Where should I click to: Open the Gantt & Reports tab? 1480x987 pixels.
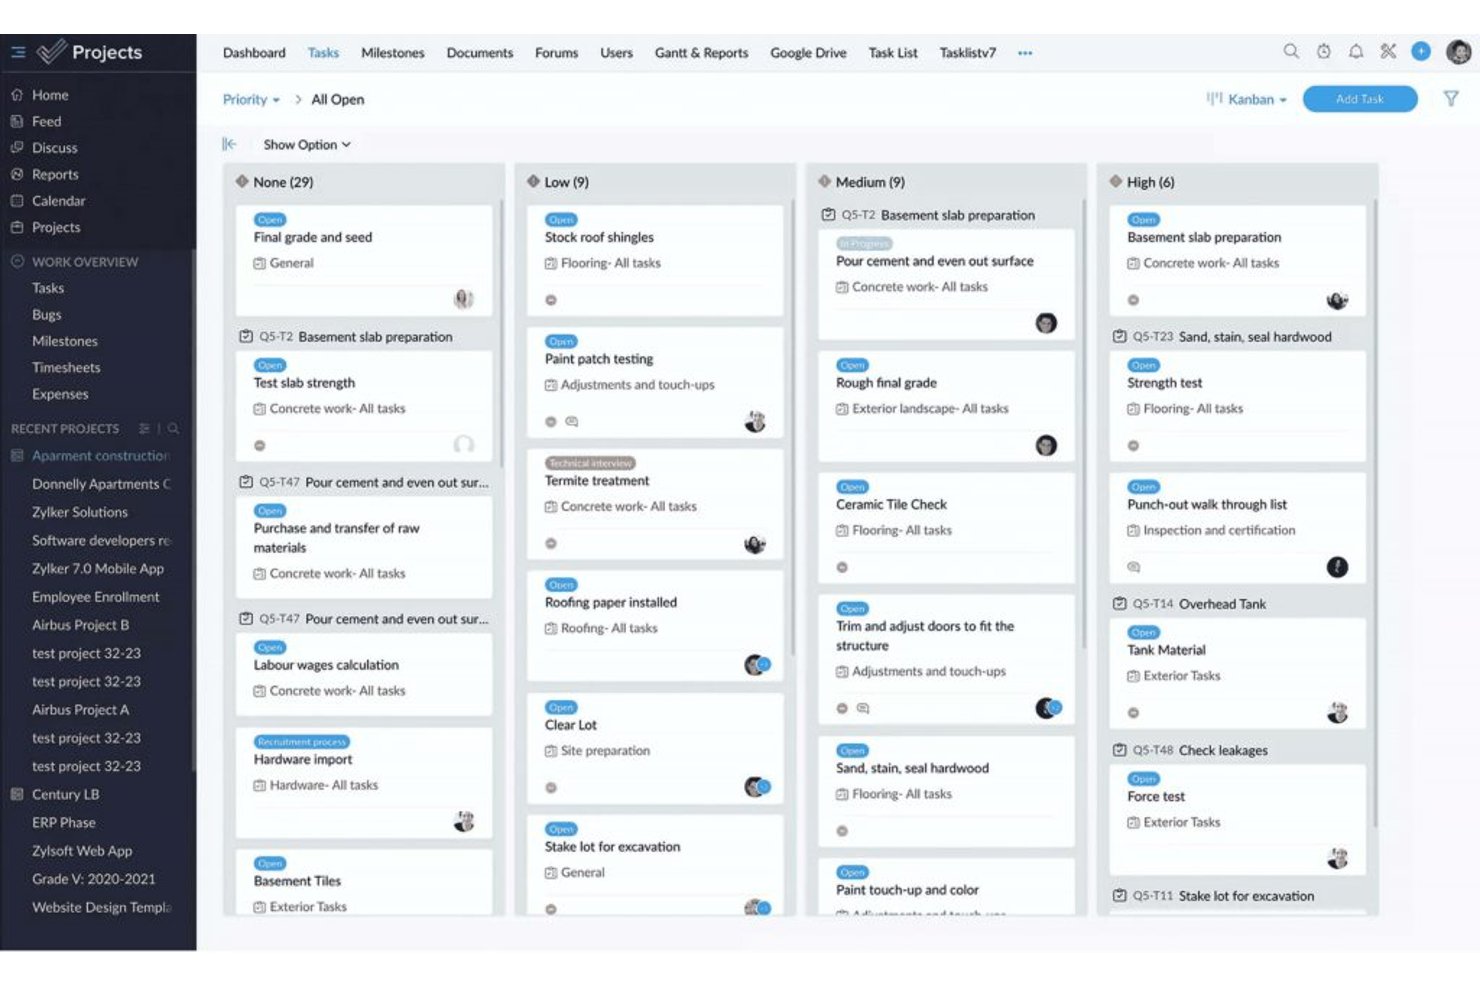701,53
